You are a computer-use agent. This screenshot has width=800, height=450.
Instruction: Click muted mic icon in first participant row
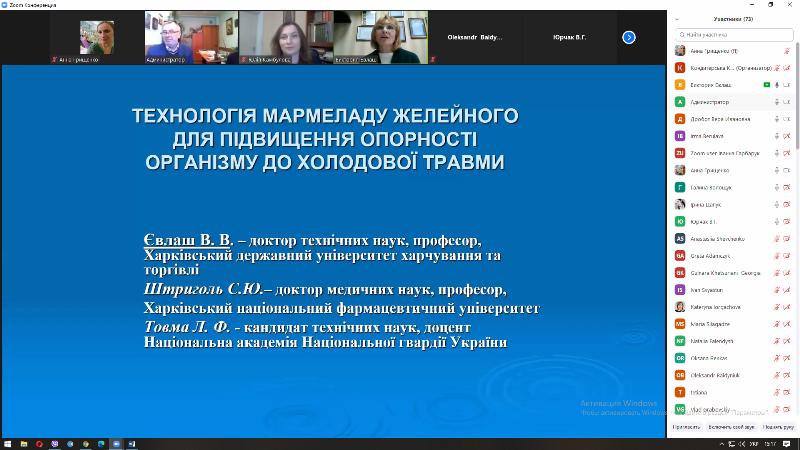pyautogui.click(x=787, y=51)
